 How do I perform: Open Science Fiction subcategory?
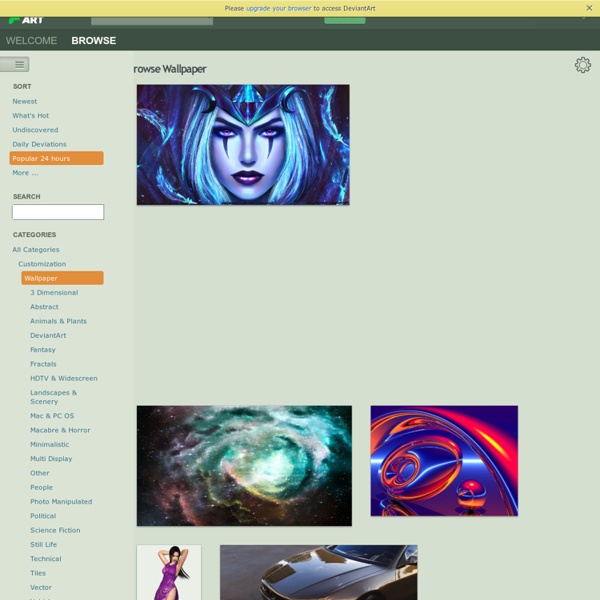click(x=55, y=530)
